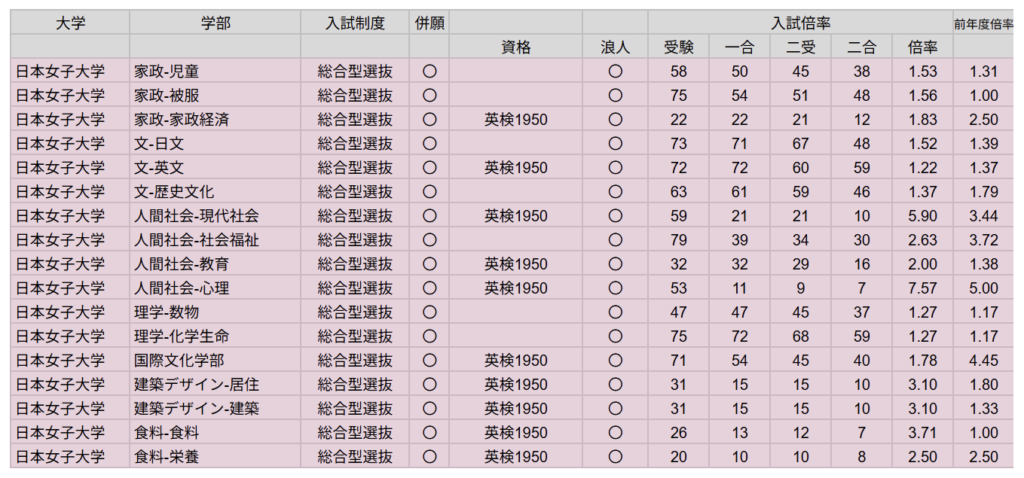1024x478 pixels.
Task: Select 倍率 value 7.57 for 心理
Action: pos(923,289)
